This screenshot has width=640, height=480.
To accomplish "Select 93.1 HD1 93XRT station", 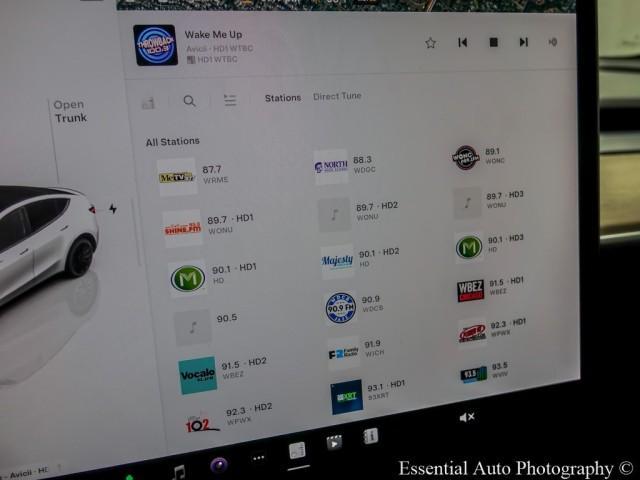I will (368, 396).
